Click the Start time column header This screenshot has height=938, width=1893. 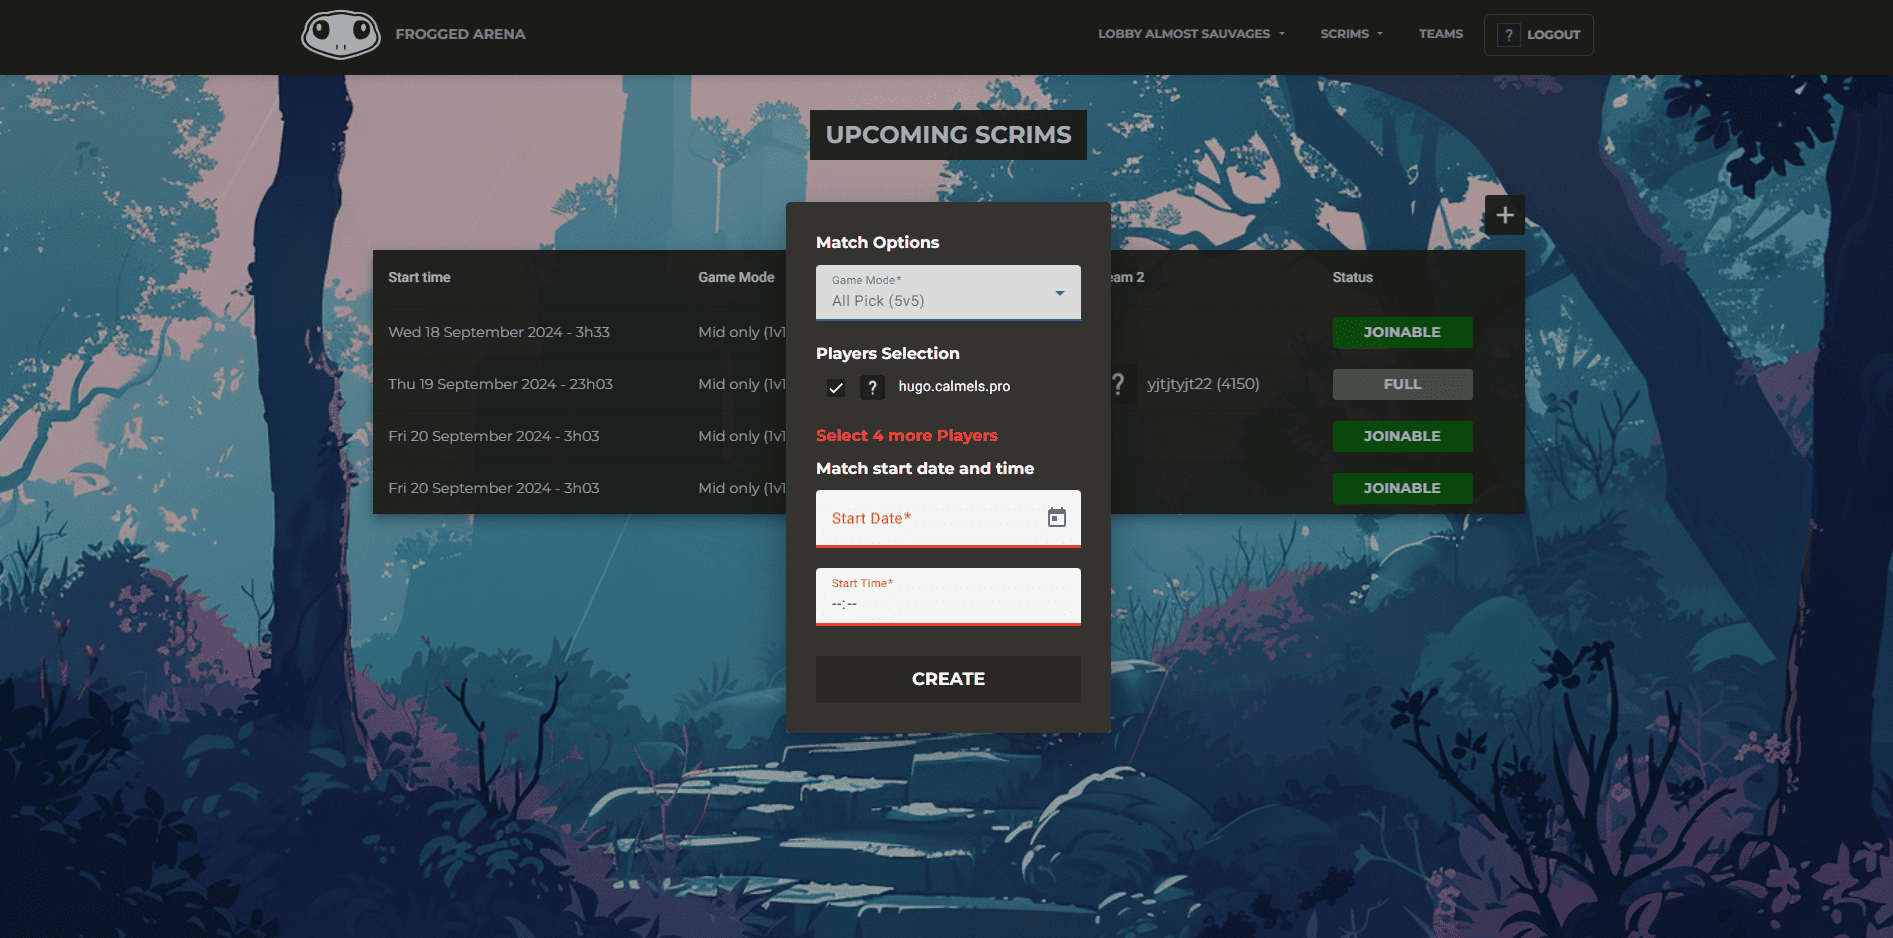419,277
